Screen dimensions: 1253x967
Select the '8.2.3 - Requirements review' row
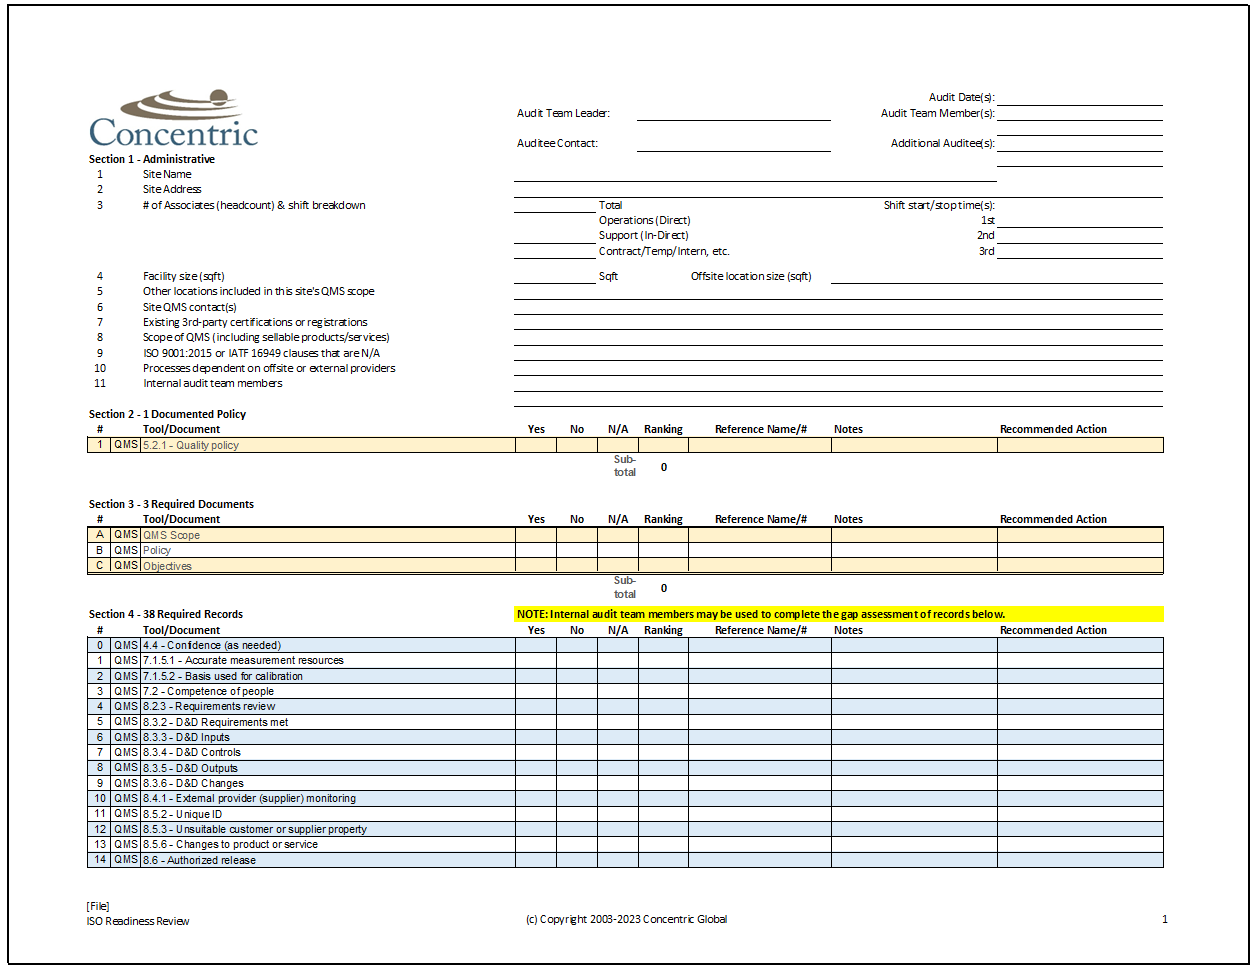pyautogui.click(x=625, y=706)
